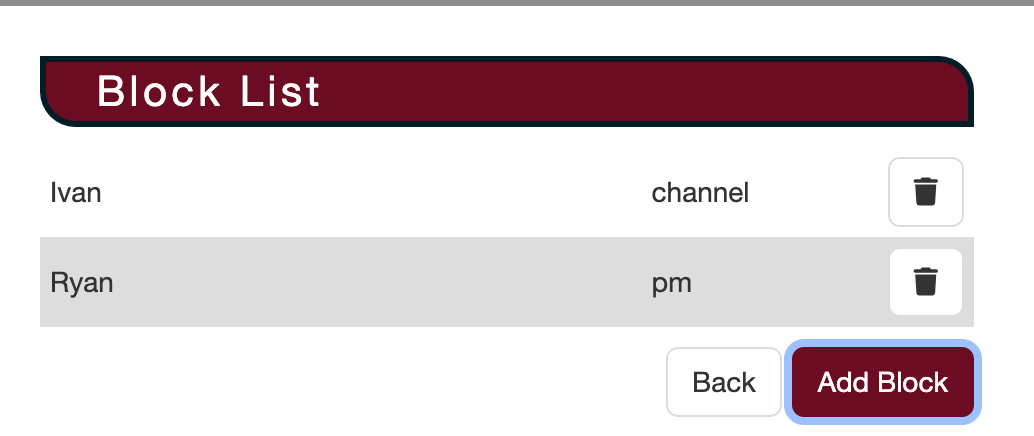Viewport: 1034px width, 436px height.
Task: Remove Ryan's pm block via trash icon
Action: pyautogui.click(x=925, y=283)
